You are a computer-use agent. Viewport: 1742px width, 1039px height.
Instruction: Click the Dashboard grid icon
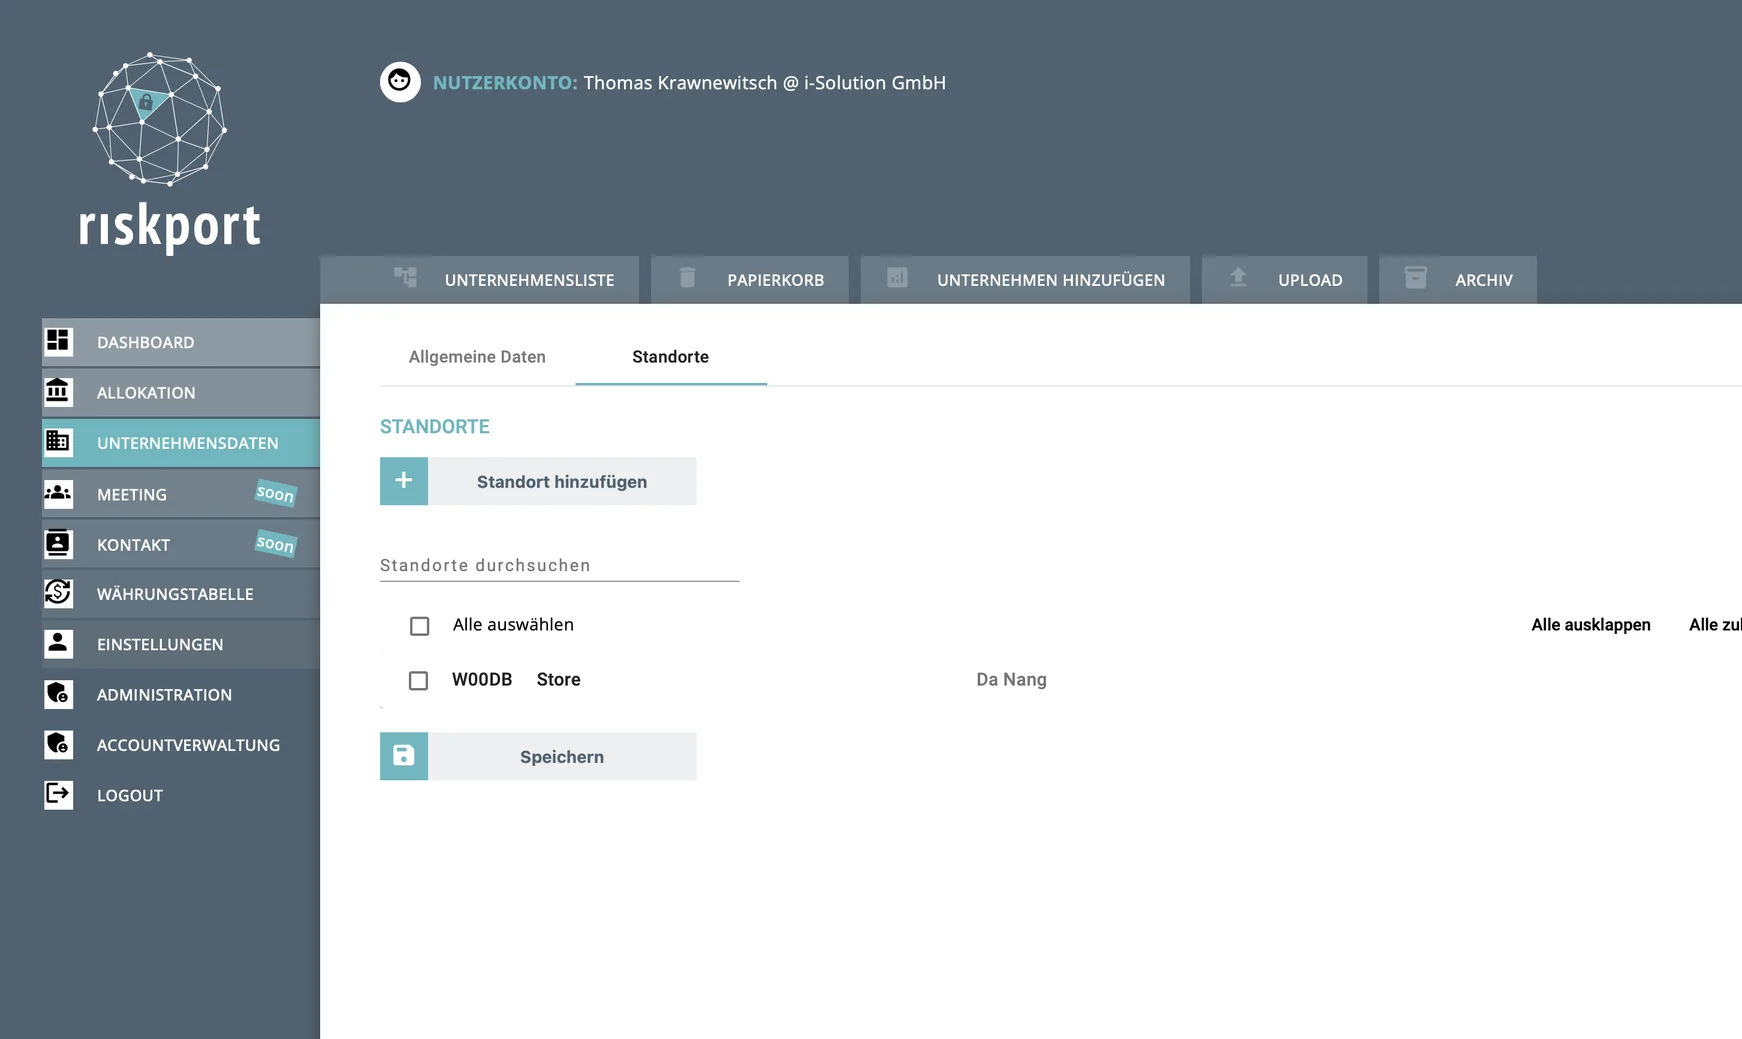(x=58, y=342)
